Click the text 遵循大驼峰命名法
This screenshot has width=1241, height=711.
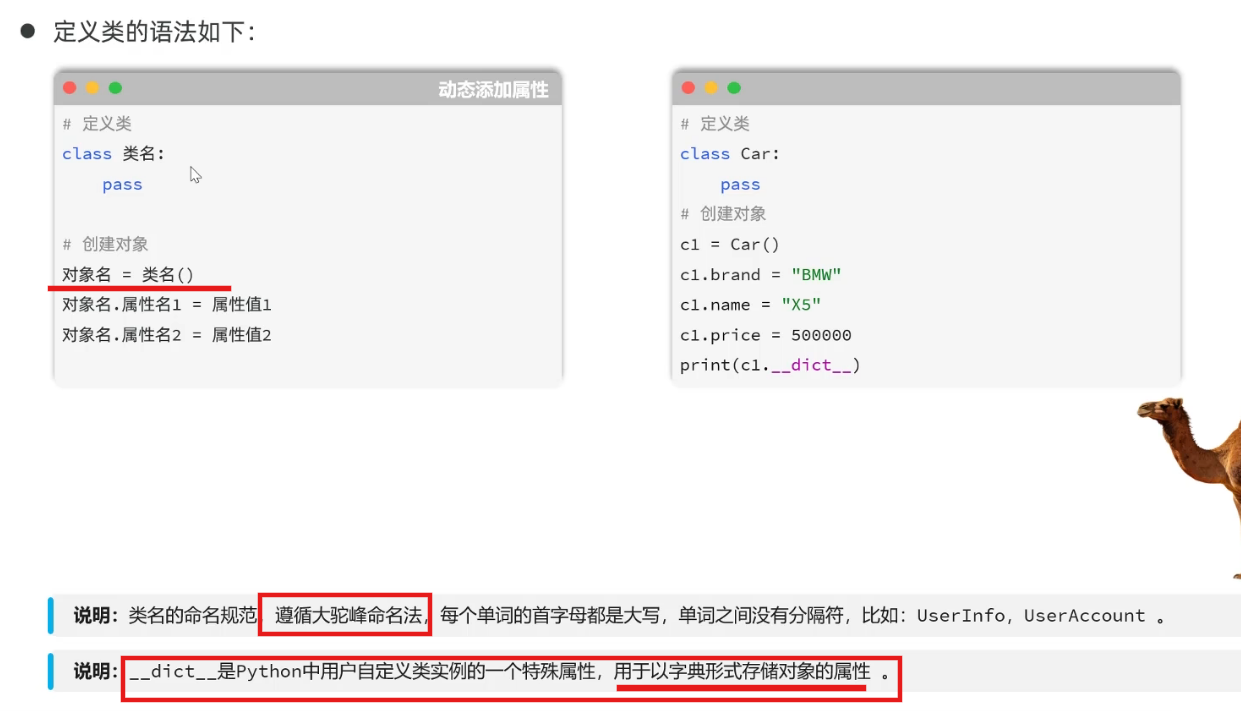pos(349,616)
